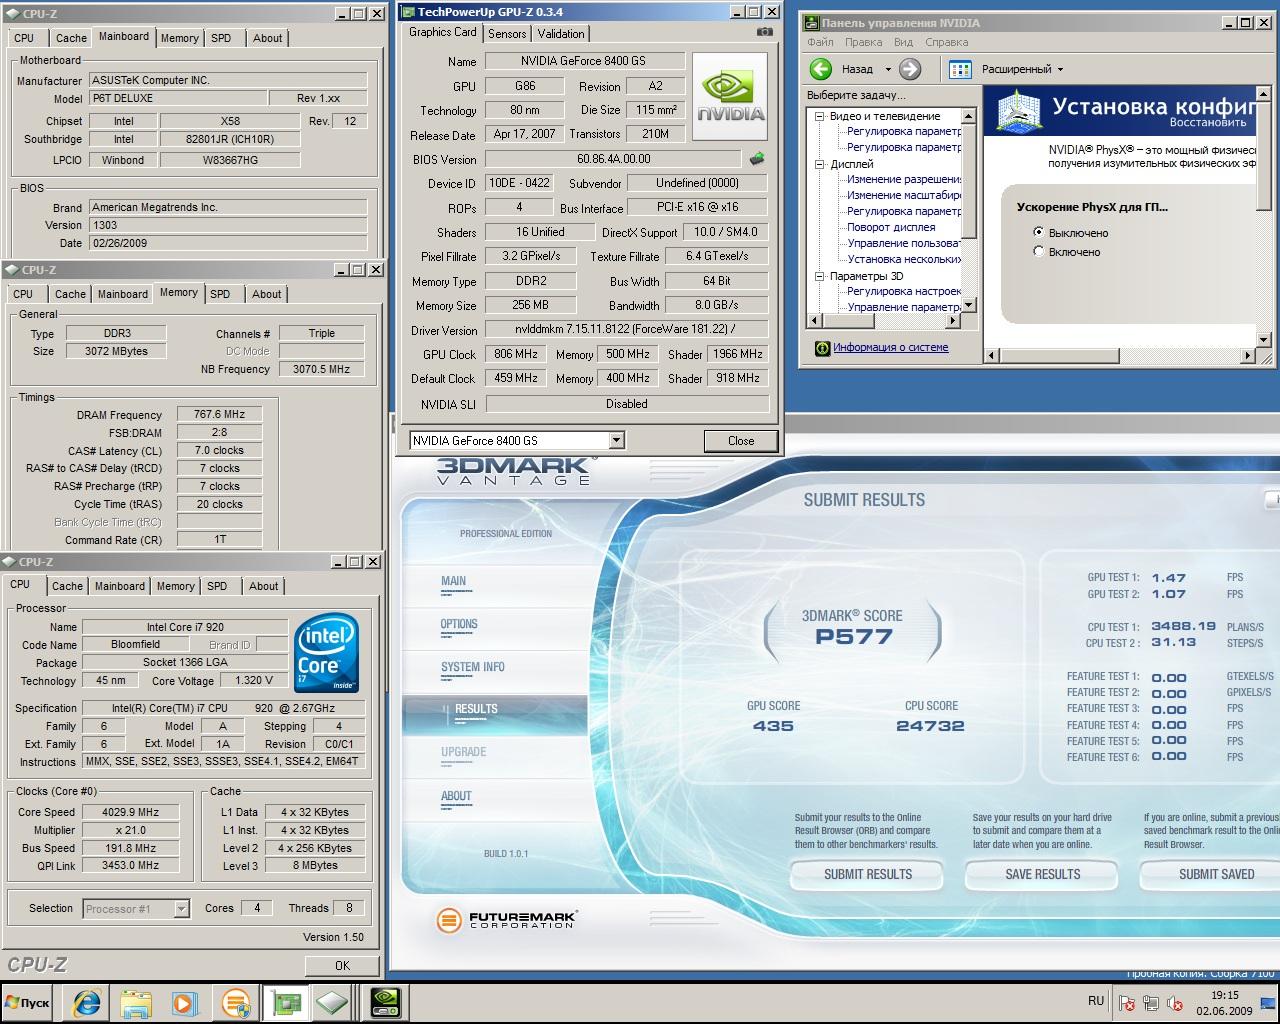
Task: Click the view mode grid icon beside Расширенный
Action: [x=960, y=69]
